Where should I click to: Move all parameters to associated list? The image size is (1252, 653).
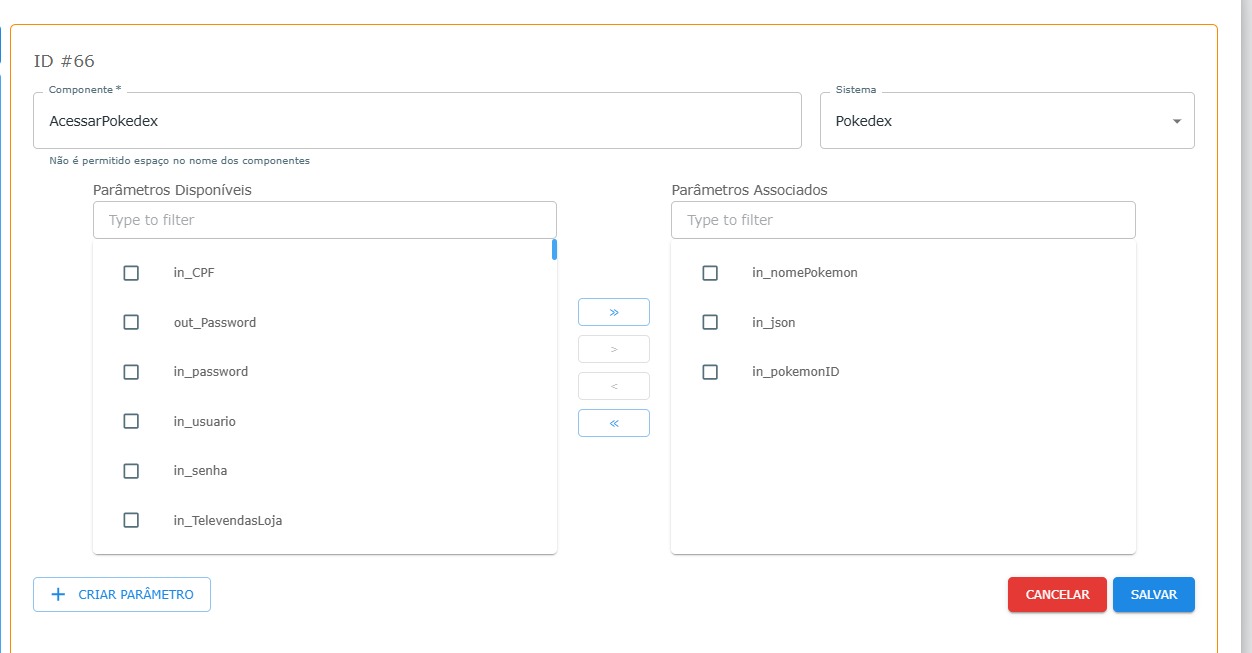point(614,312)
